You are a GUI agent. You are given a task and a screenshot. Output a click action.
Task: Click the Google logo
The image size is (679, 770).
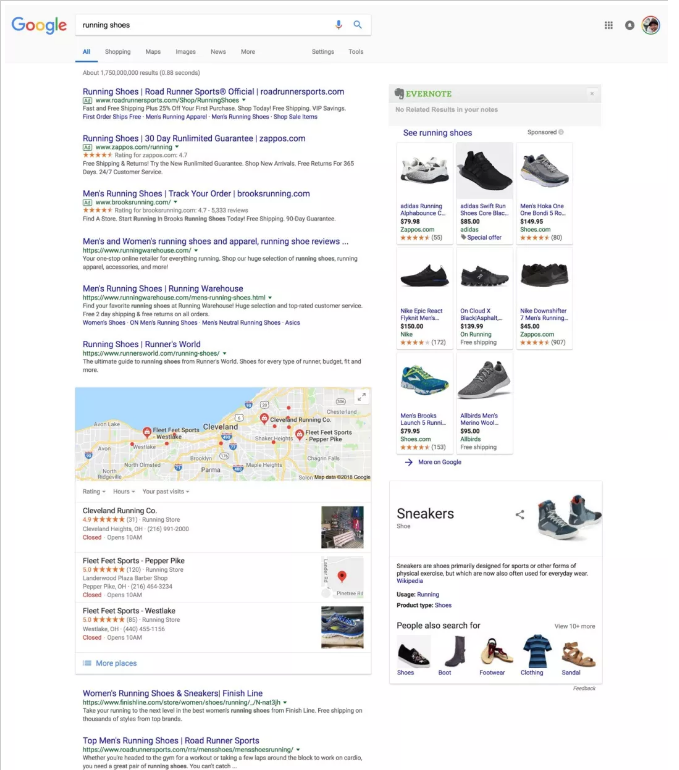pyautogui.click(x=39, y=25)
